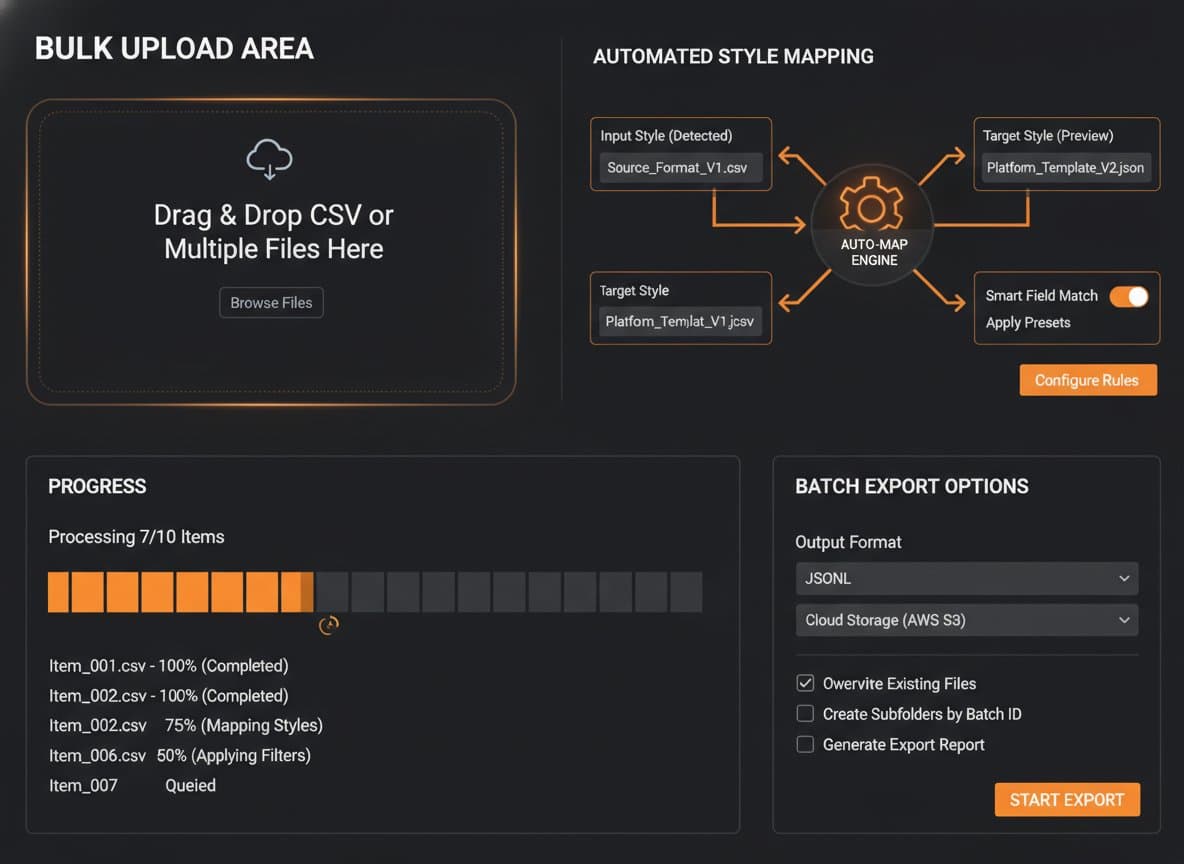This screenshot has height=864, width=1184.
Task: Select the Platform_Template_V2.json field
Action: [x=1065, y=168]
